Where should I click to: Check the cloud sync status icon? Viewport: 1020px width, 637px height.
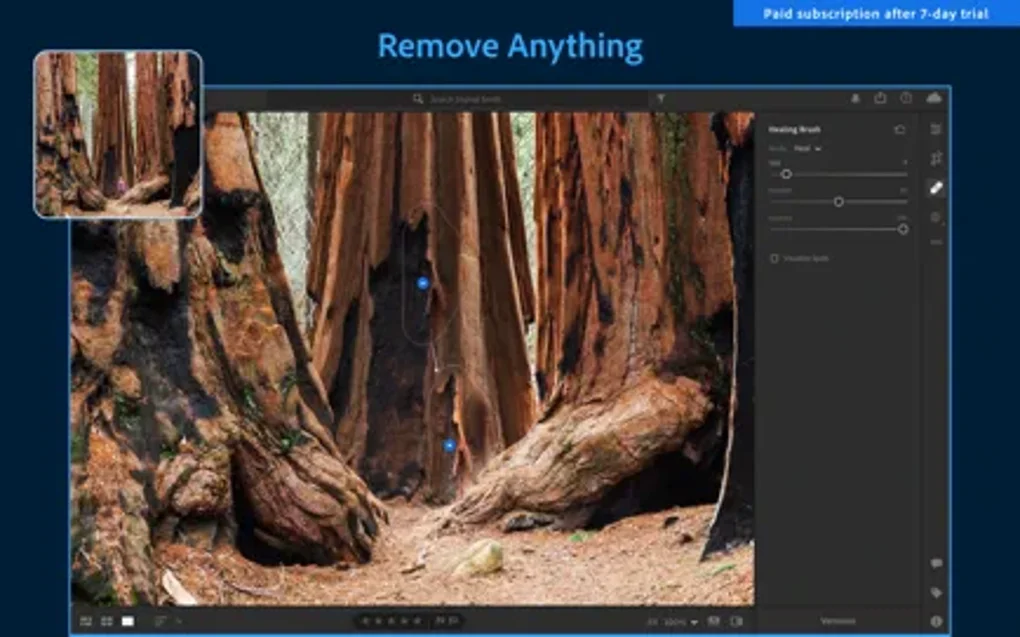pyautogui.click(x=935, y=98)
